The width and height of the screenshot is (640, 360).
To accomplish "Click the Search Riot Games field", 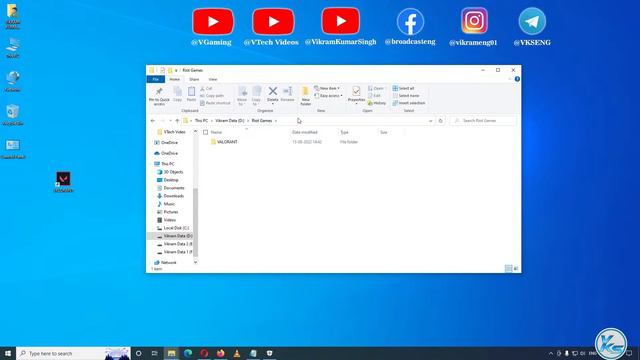I will click(483, 121).
